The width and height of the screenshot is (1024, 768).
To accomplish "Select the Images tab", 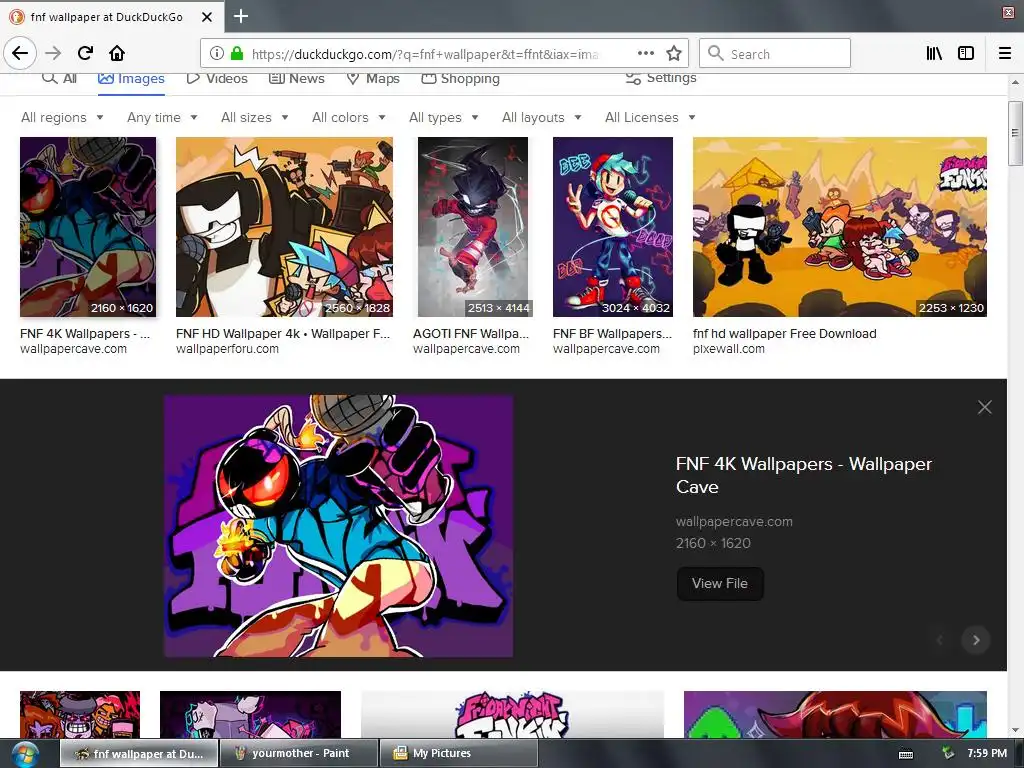I will coord(131,78).
